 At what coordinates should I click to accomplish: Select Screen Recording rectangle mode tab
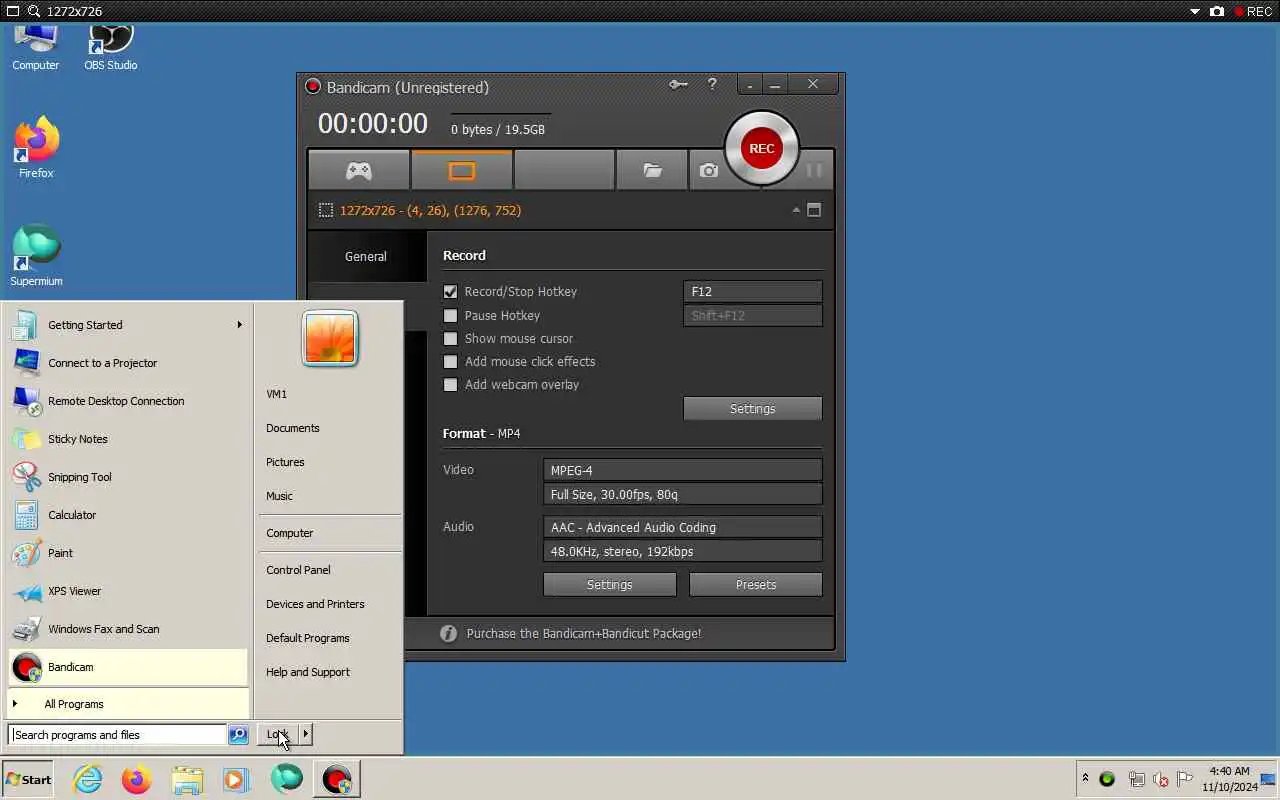coord(461,171)
